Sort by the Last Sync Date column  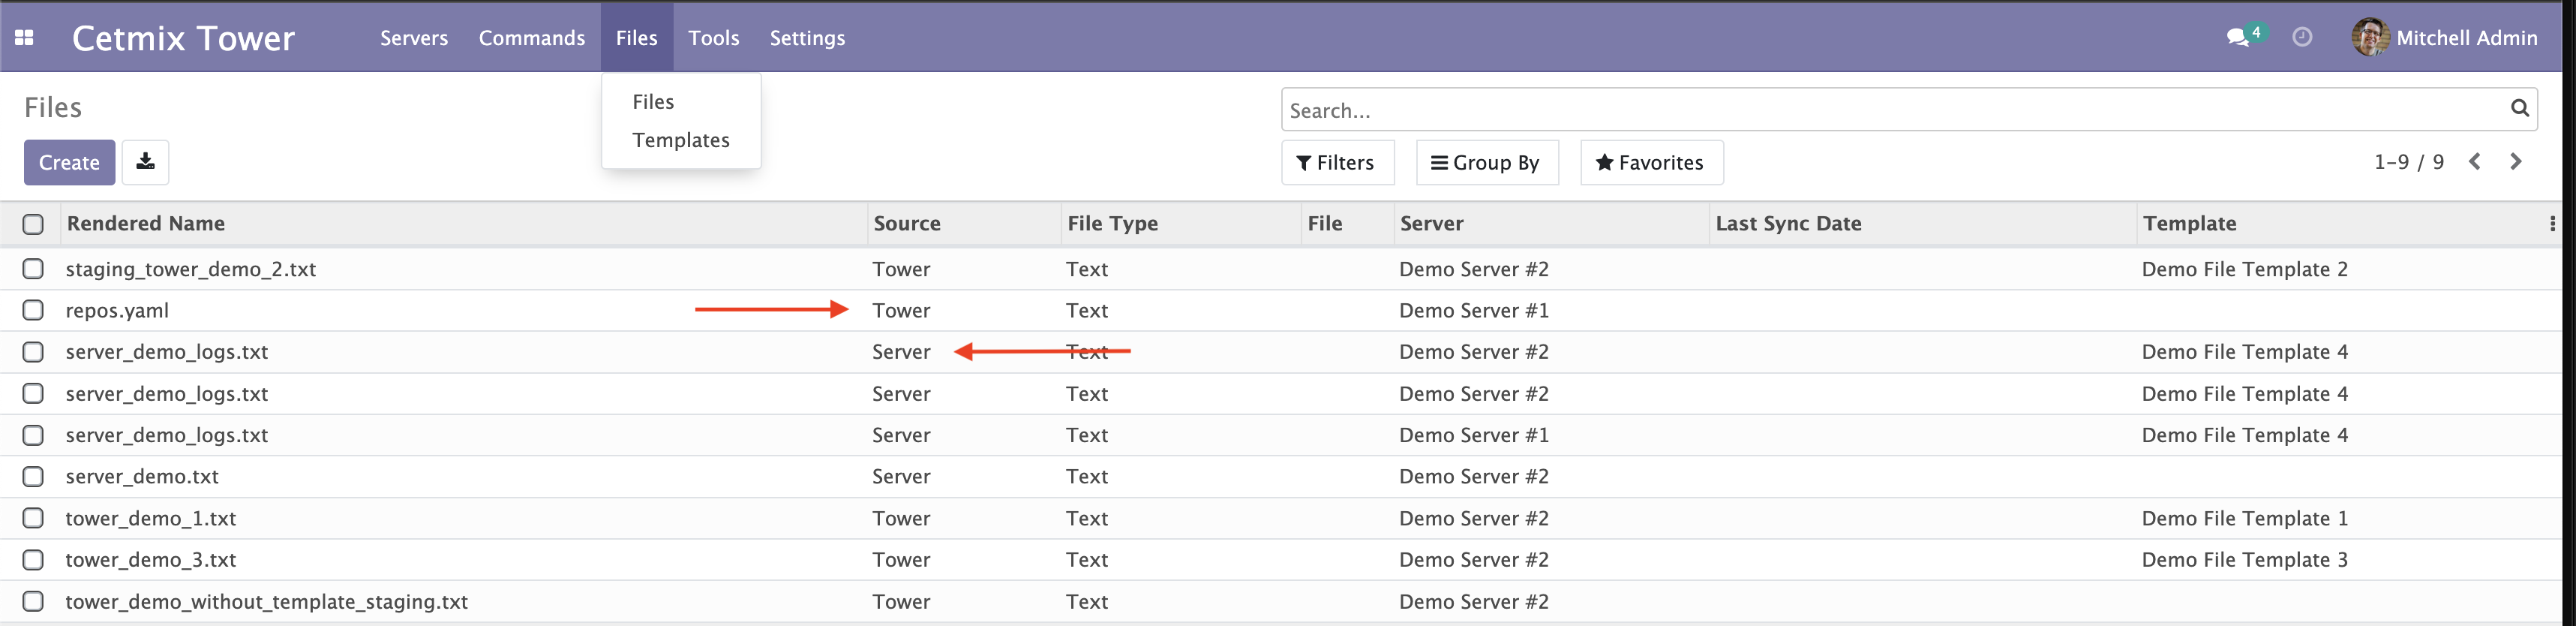tap(1788, 224)
